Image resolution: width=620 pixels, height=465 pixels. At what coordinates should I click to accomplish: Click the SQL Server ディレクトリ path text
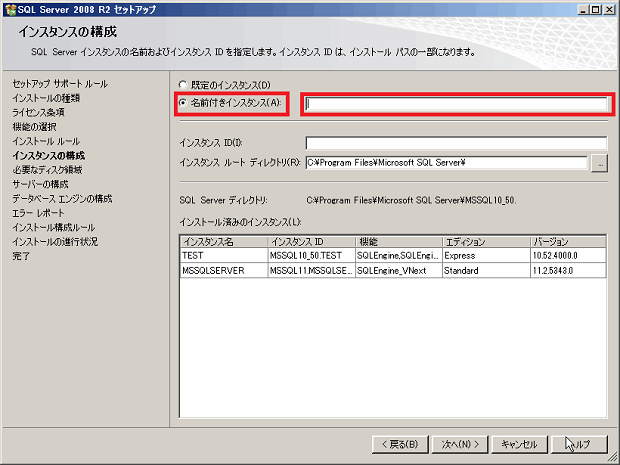[x=411, y=200]
